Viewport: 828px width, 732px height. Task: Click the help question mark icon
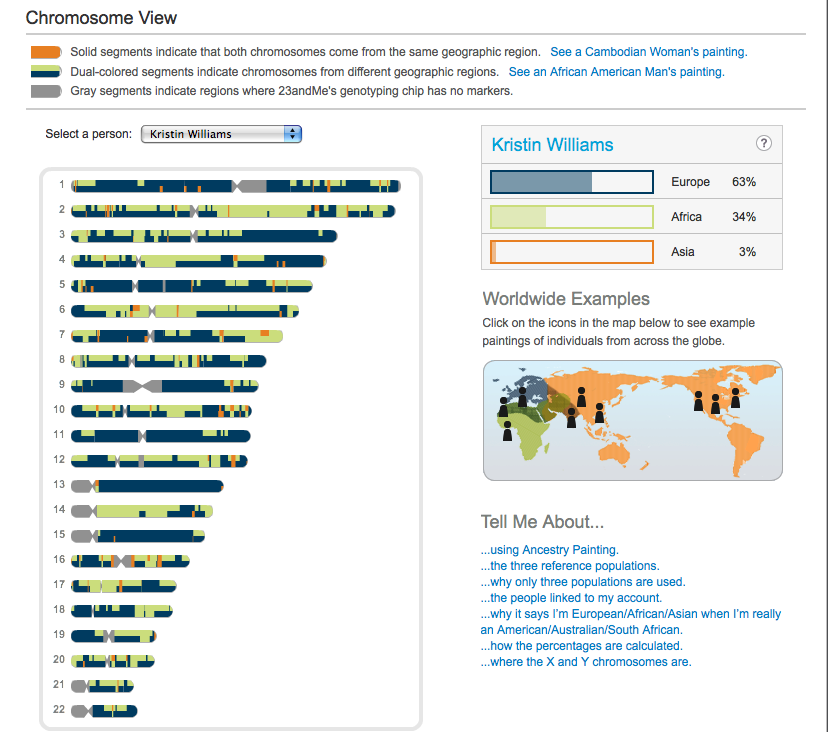click(764, 144)
